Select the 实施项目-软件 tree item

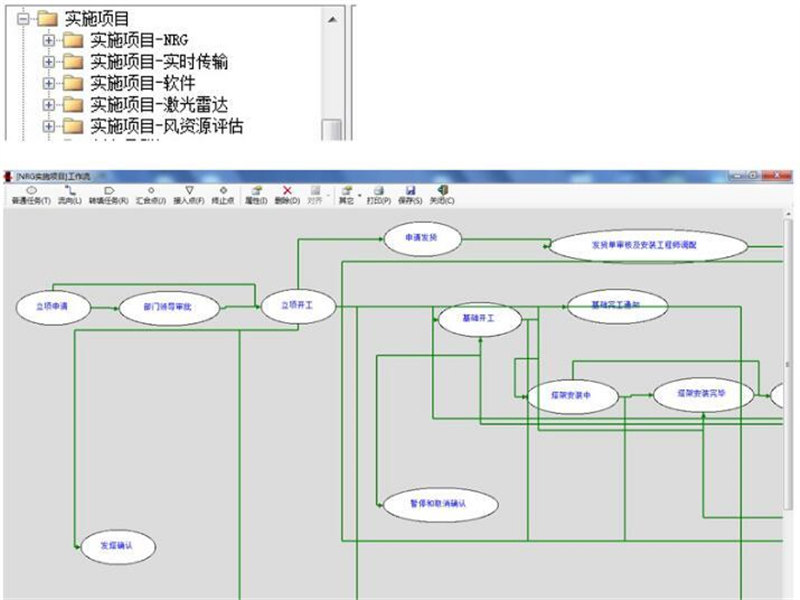pos(143,83)
